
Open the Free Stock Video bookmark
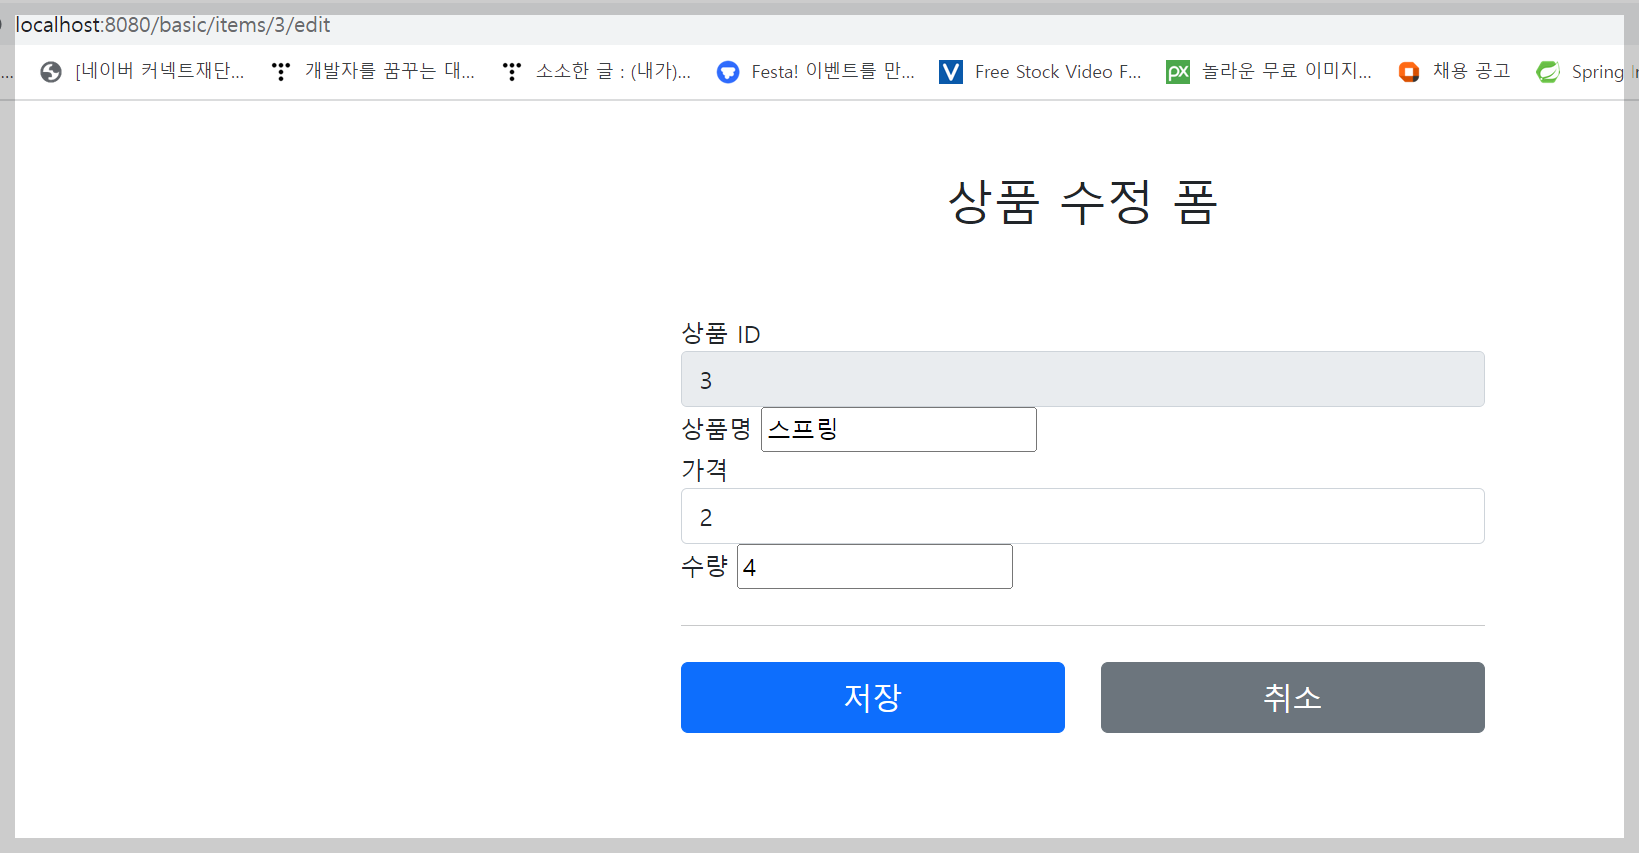coord(1040,71)
